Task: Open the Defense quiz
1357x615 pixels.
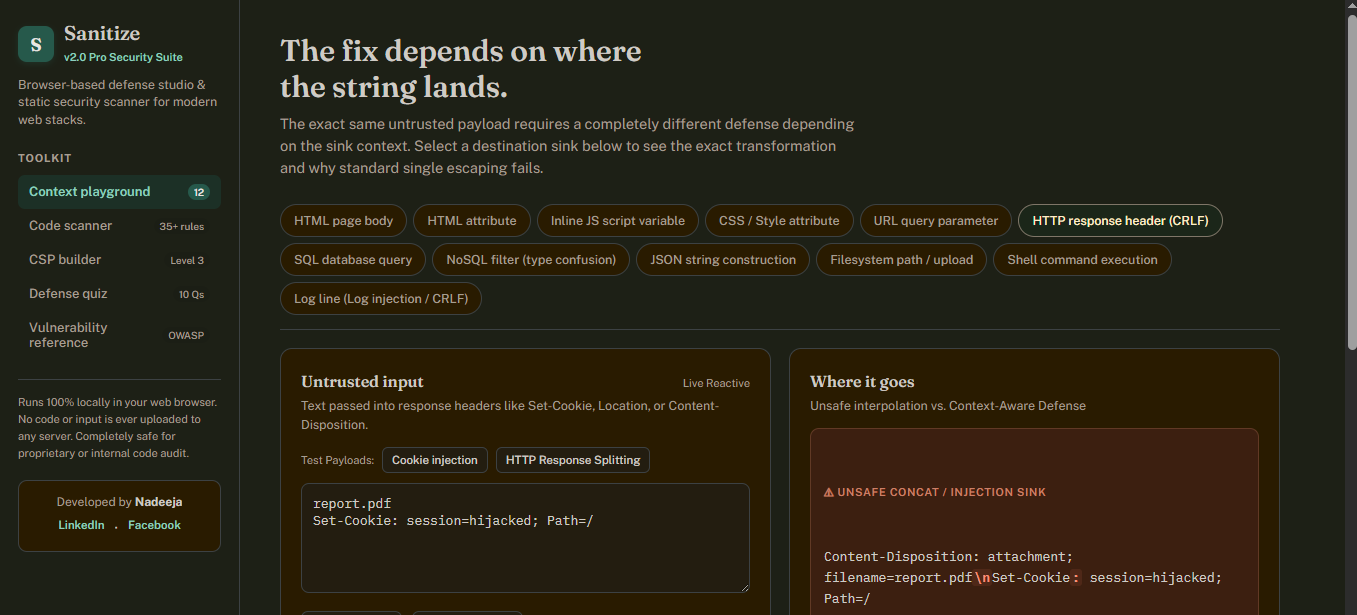Action: (119, 294)
